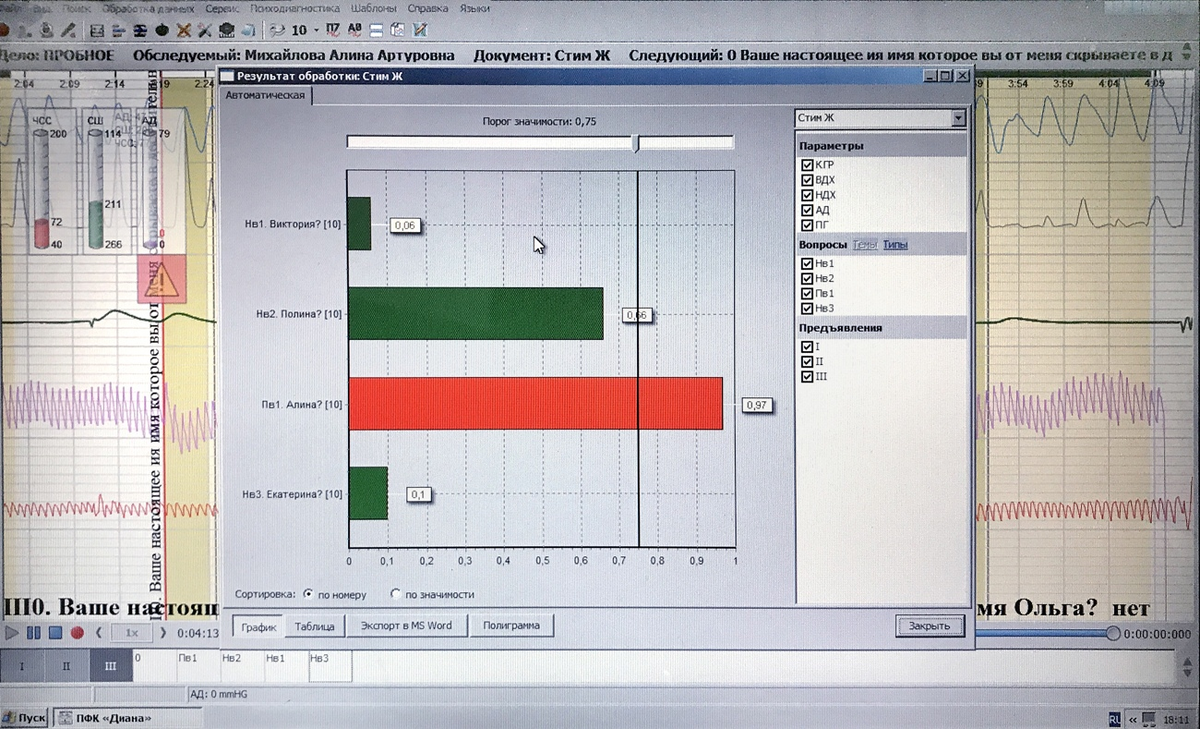Select sorting по значимости radio button
This screenshot has width=1200, height=729.
click(x=395, y=594)
